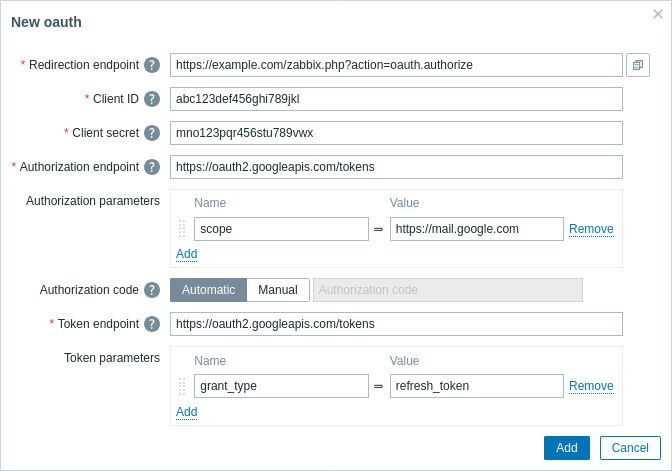The height and width of the screenshot is (471, 672).
Task: Add a new token parameter row
Action: tap(186, 412)
